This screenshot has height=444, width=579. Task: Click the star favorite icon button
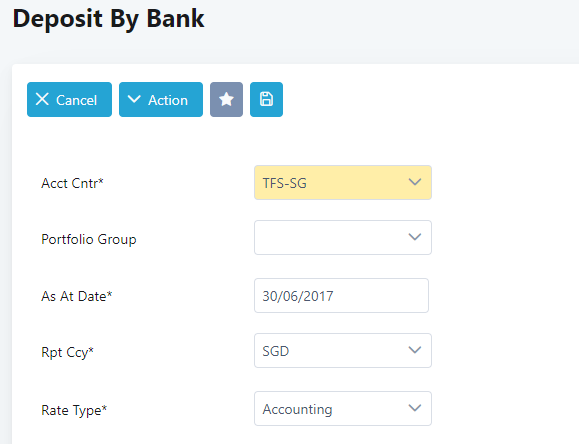226,99
